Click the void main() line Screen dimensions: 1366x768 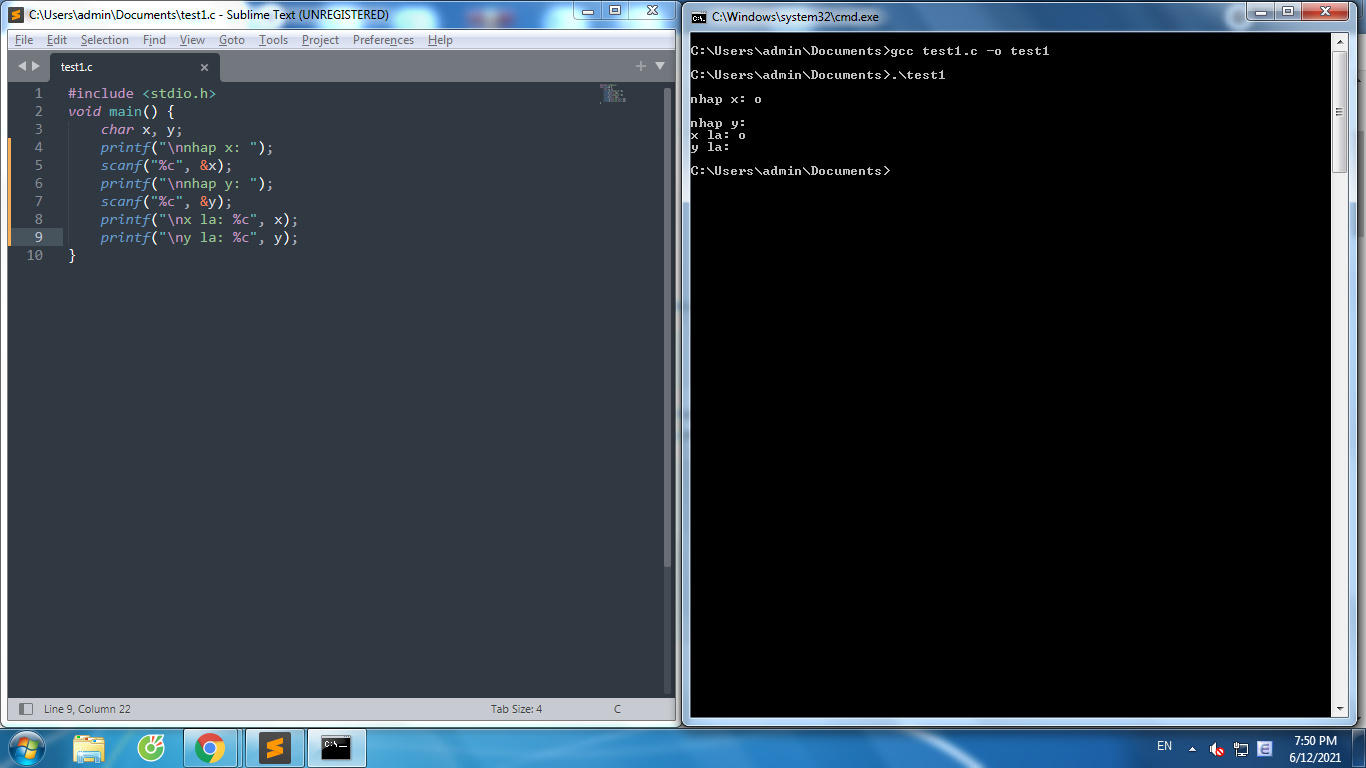point(121,111)
